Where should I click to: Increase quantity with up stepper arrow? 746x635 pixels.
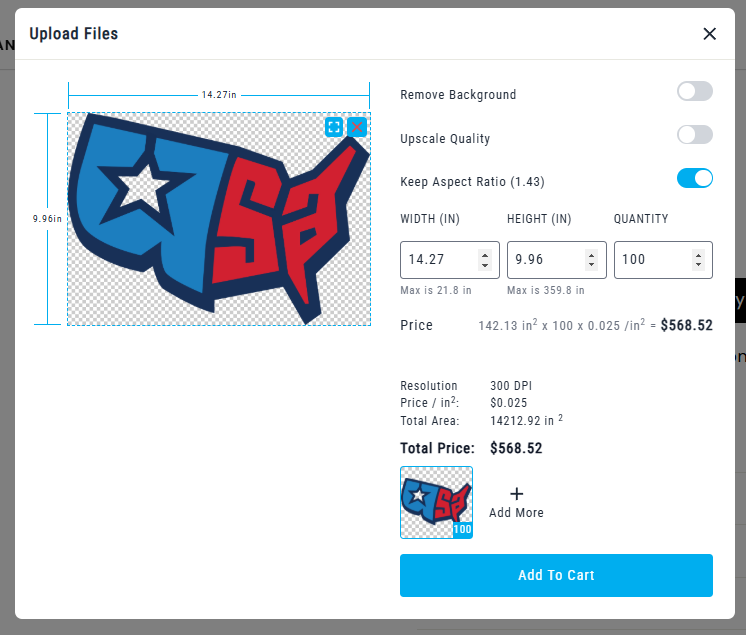(698, 255)
